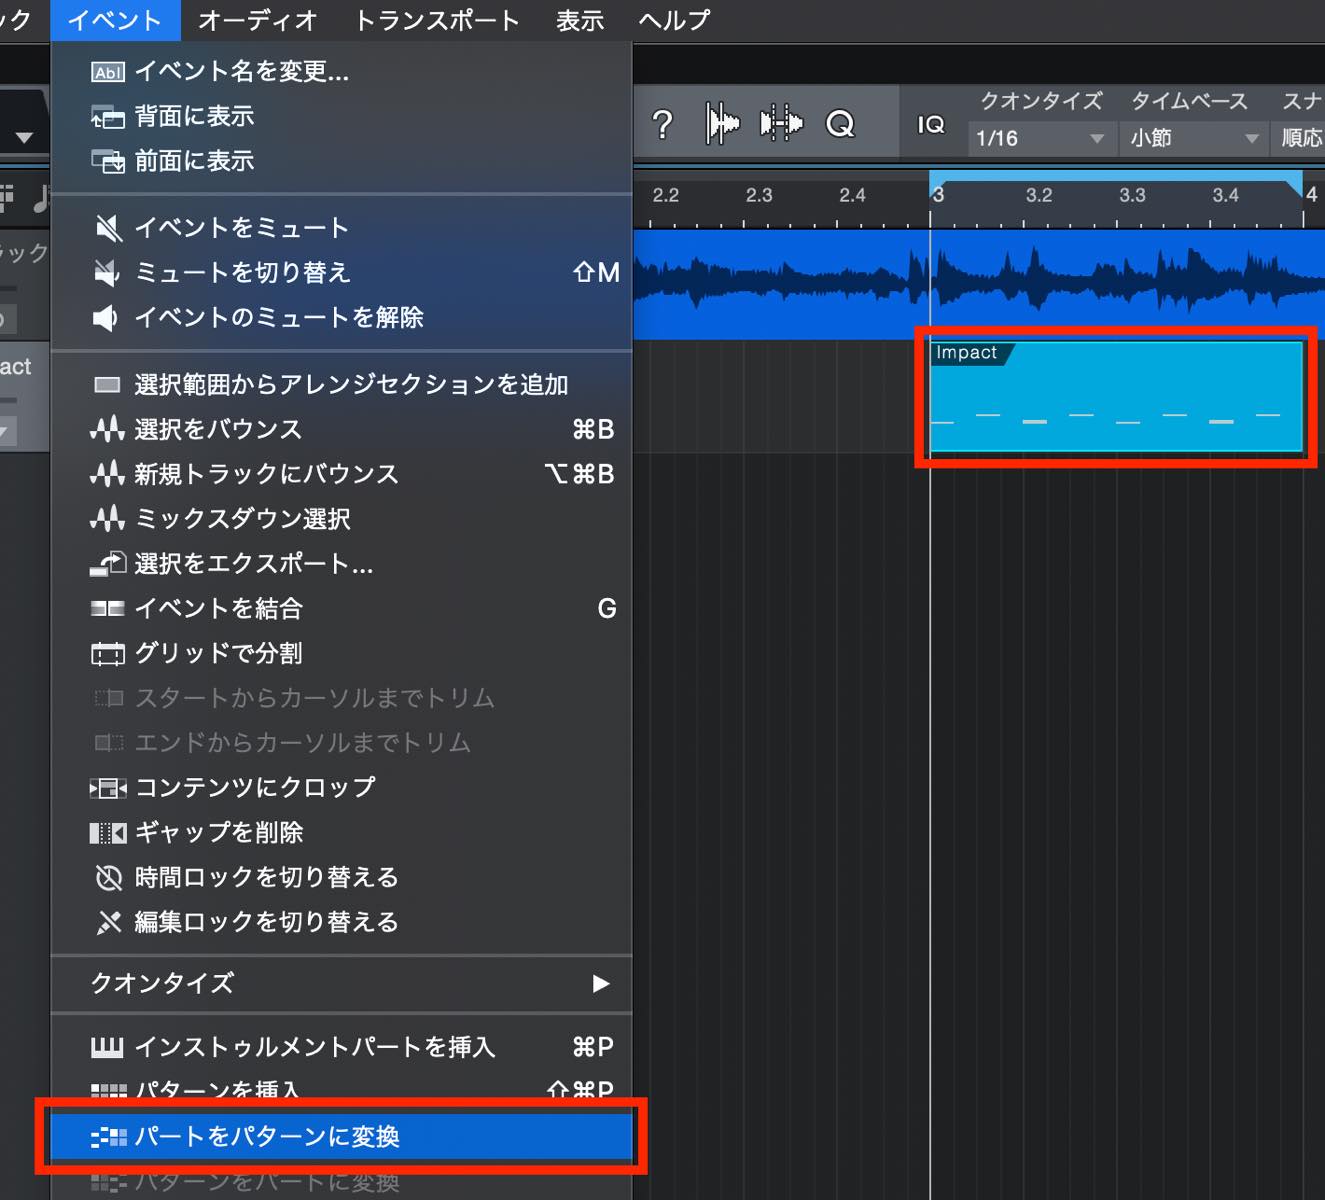Open the クオンタイズ 1/16 dropdown
Image resolution: width=1325 pixels, height=1200 pixels.
1041,138
